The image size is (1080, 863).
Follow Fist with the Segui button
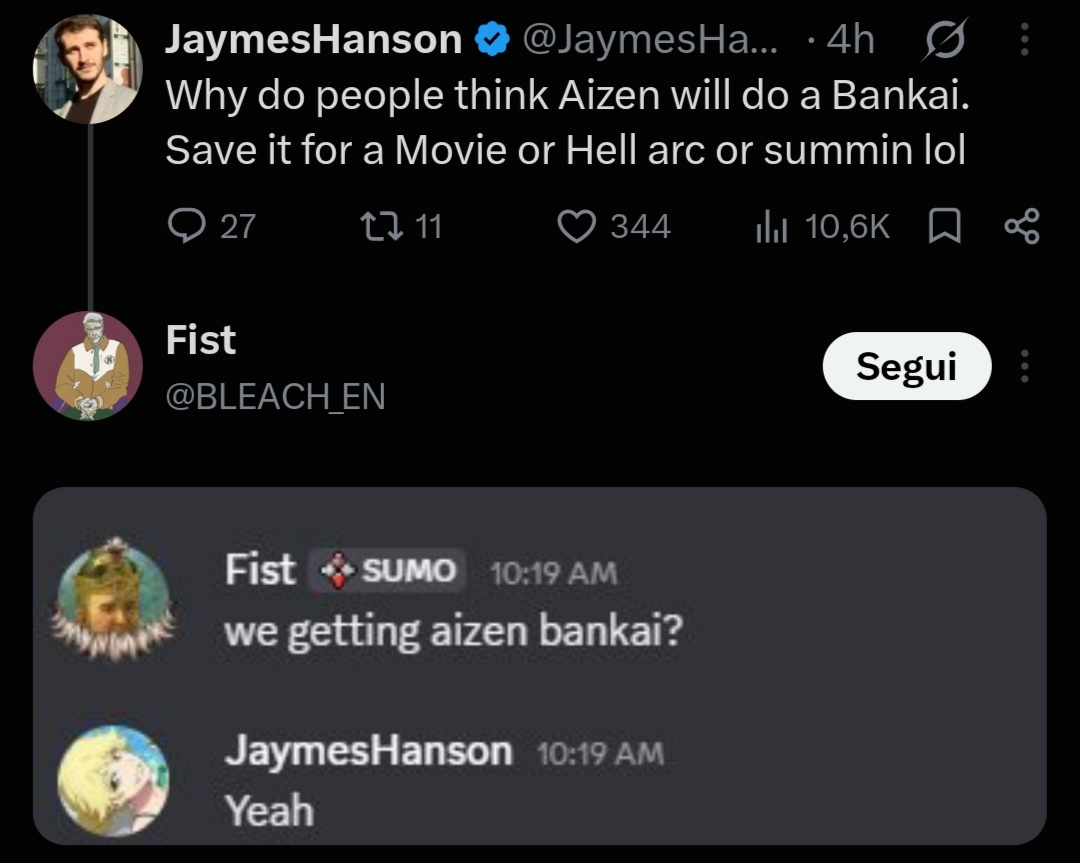tap(906, 366)
